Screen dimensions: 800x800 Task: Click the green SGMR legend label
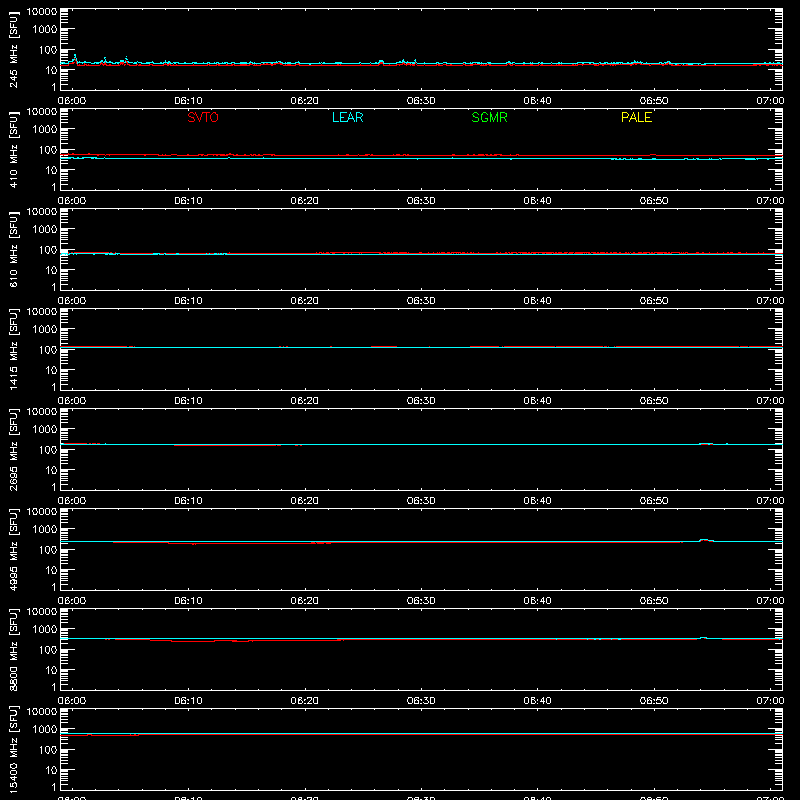pos(489,117)
